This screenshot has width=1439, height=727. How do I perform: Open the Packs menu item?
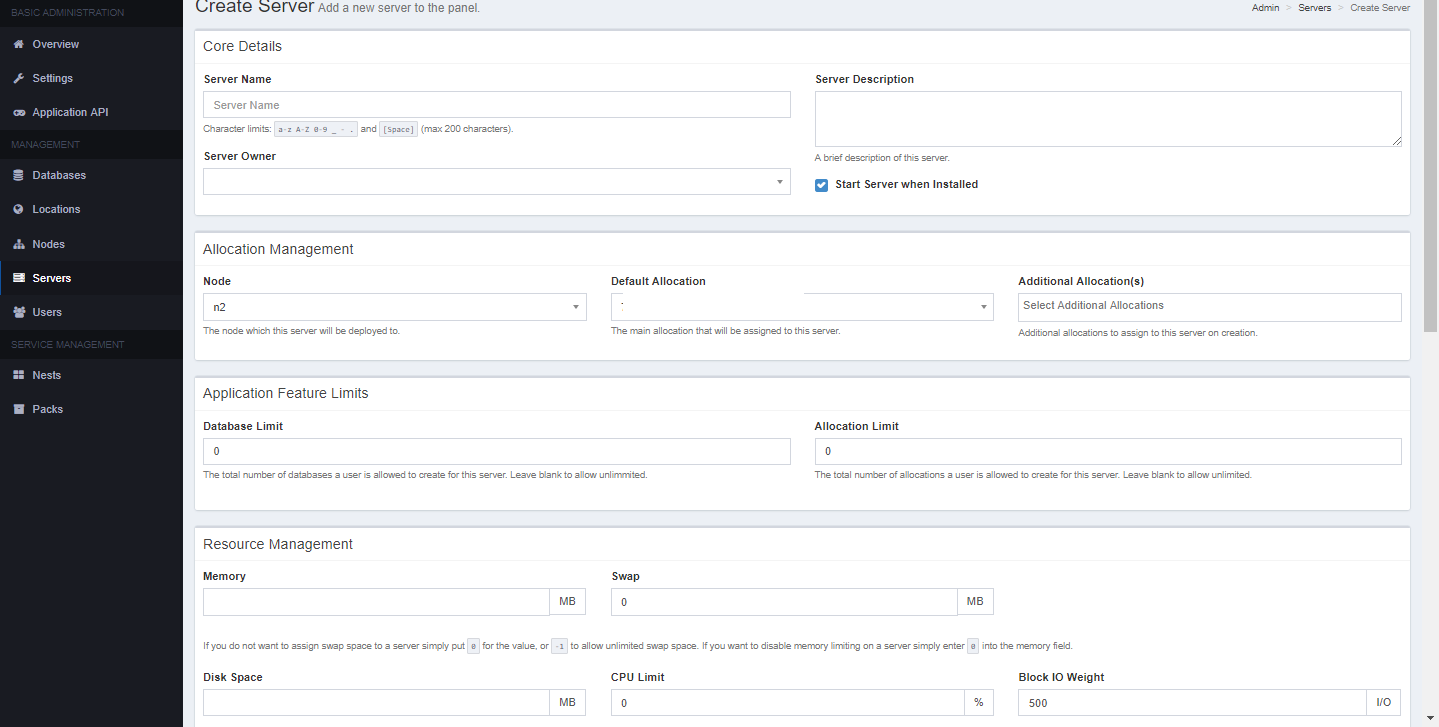(47, 409)
